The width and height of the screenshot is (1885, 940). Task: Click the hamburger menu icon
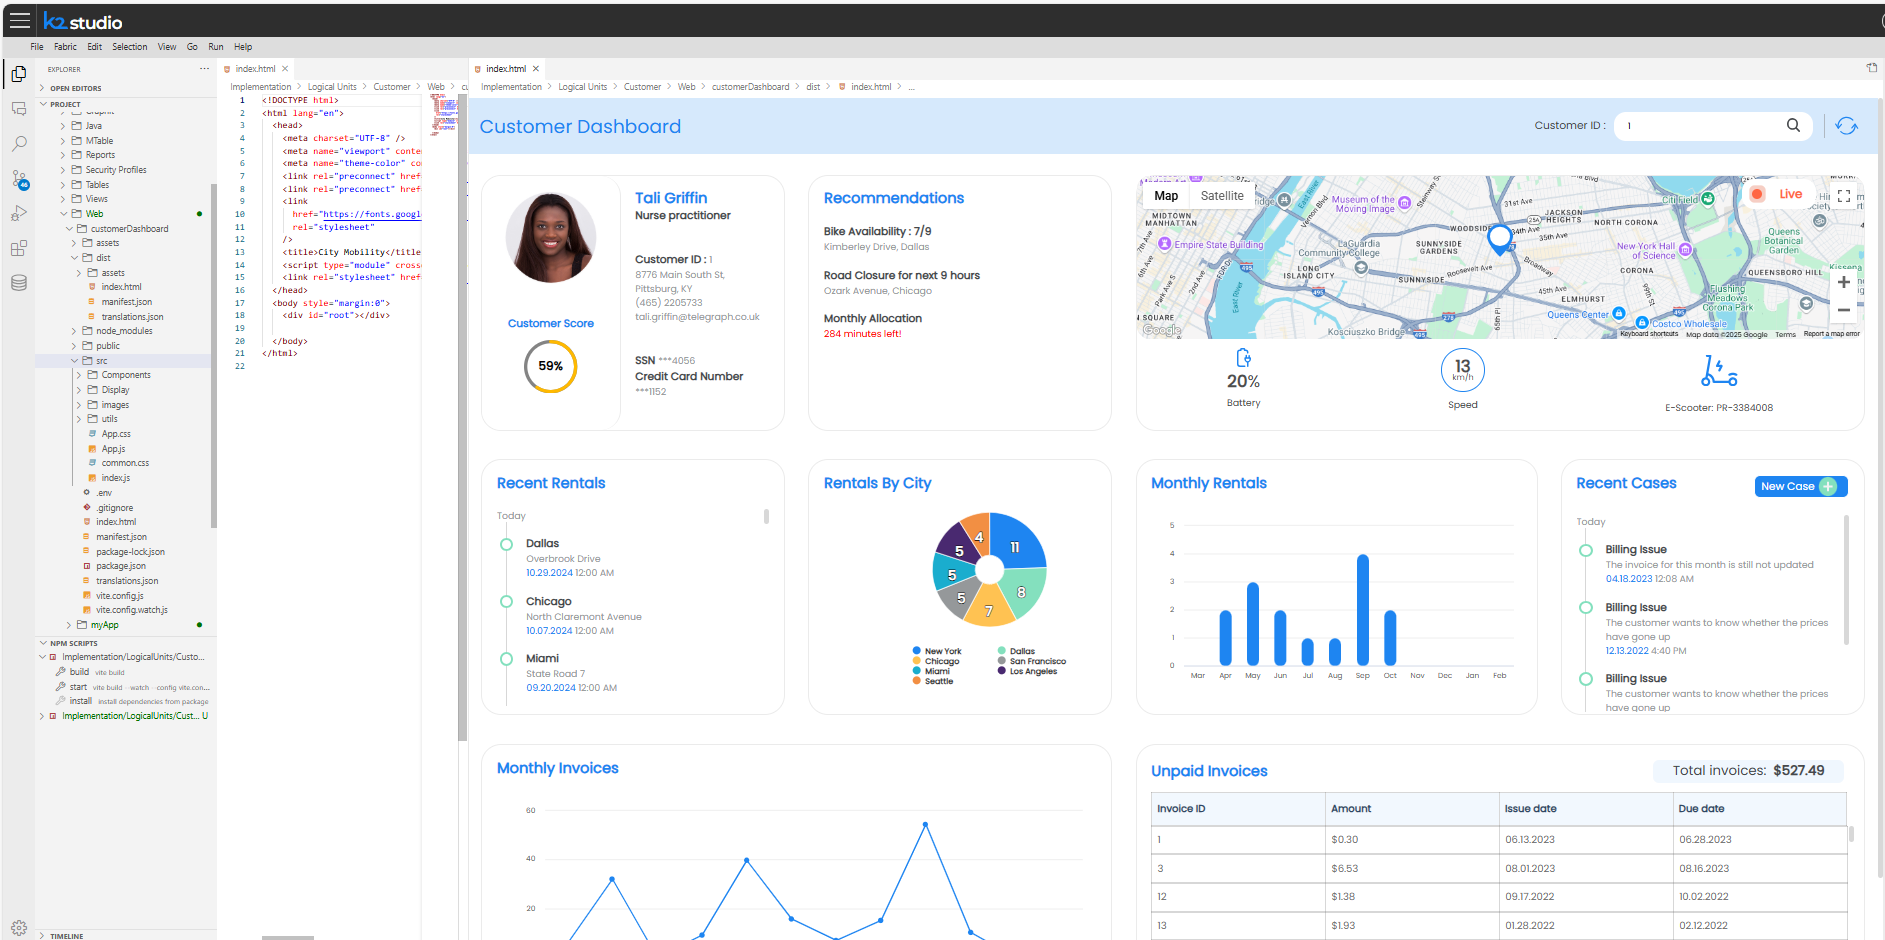[x=20, y=21]
